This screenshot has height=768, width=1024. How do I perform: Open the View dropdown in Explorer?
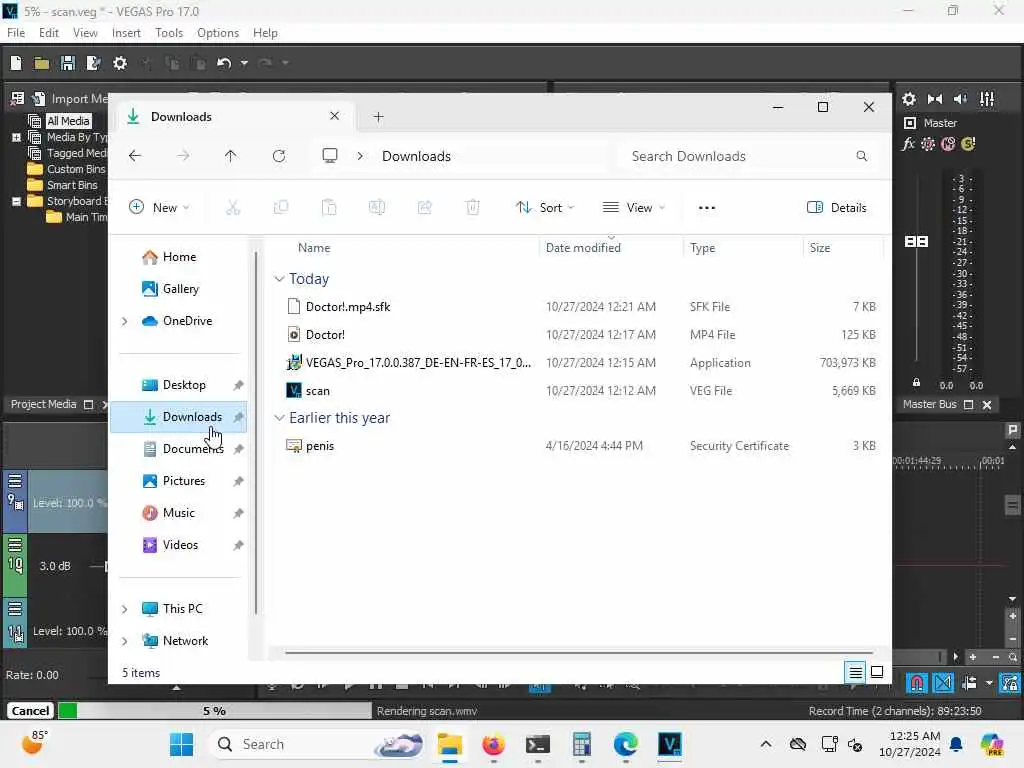[633, 208]
